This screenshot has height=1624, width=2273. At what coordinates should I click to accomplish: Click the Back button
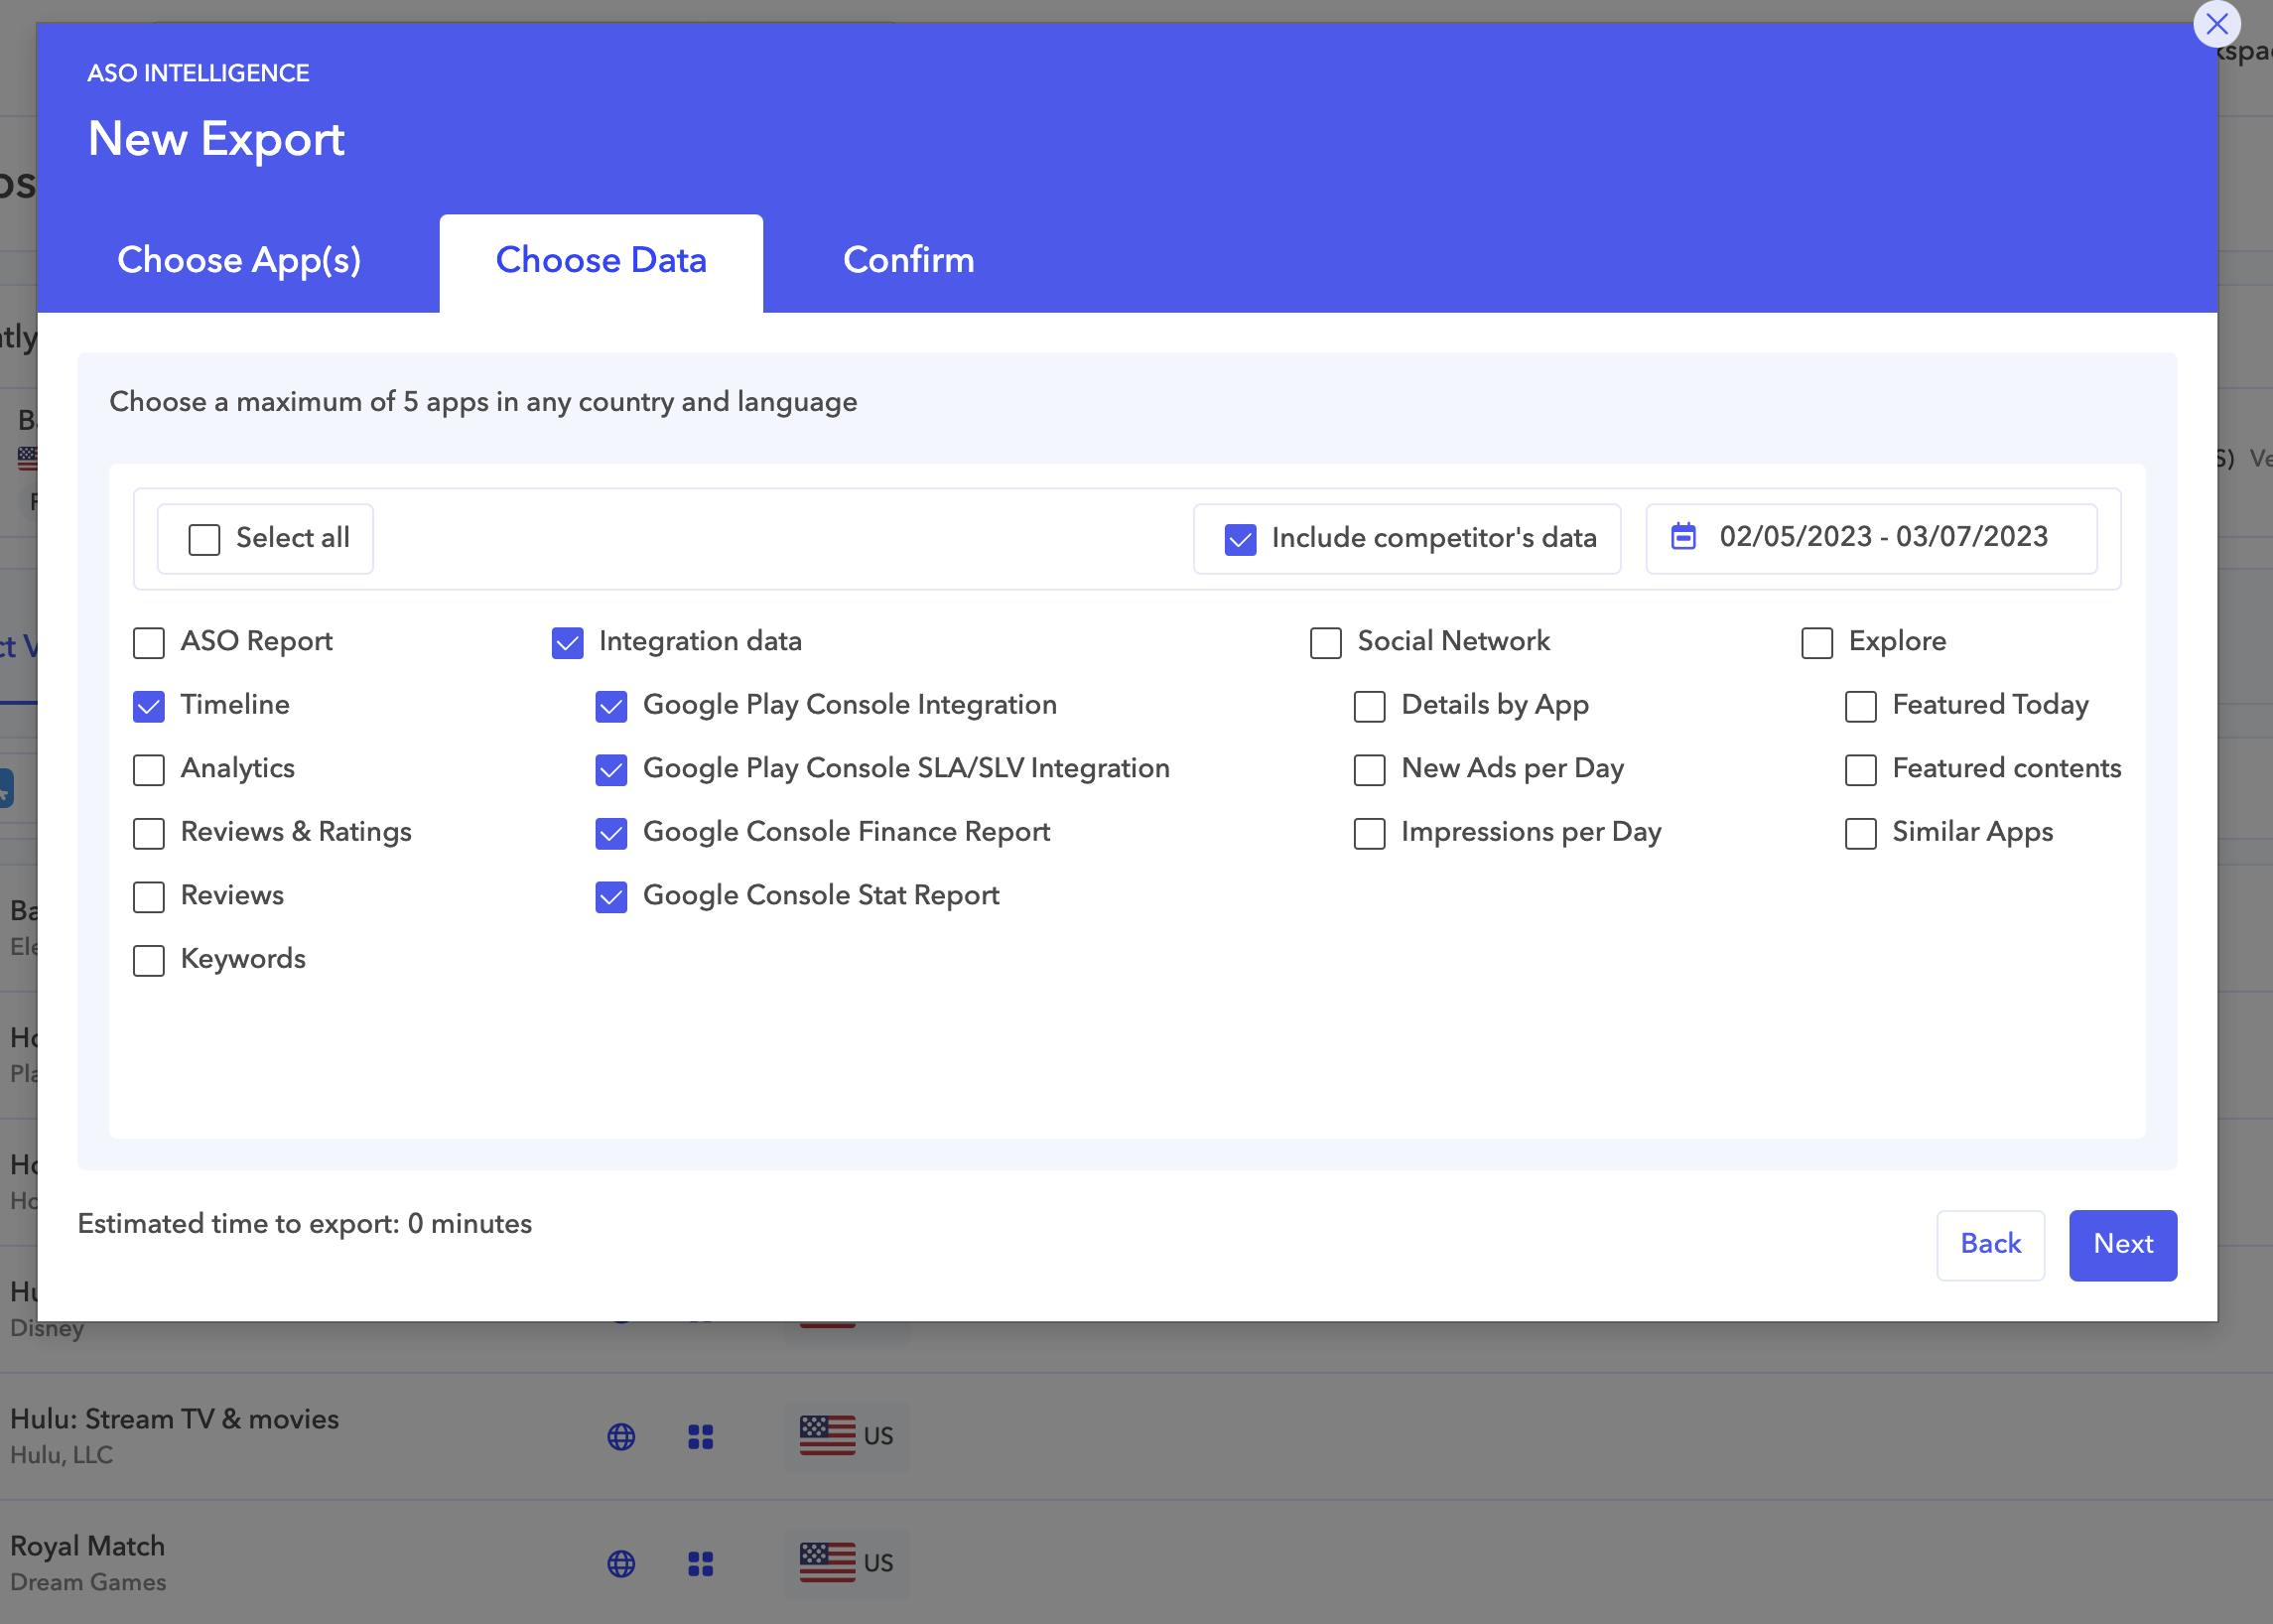[1990, 1244]
